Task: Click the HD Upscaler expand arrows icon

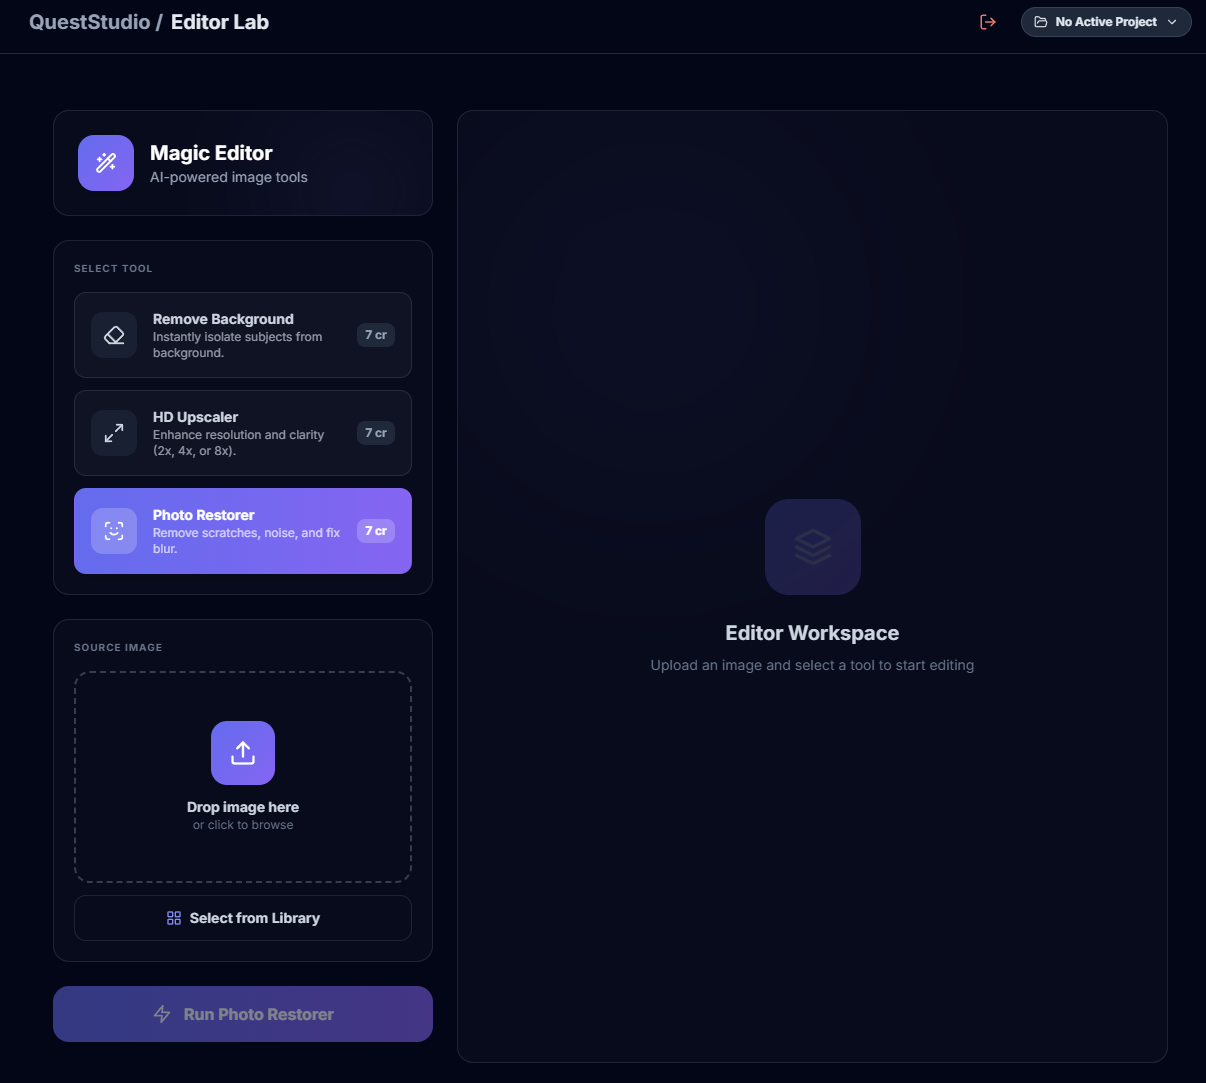Action: 114,433
